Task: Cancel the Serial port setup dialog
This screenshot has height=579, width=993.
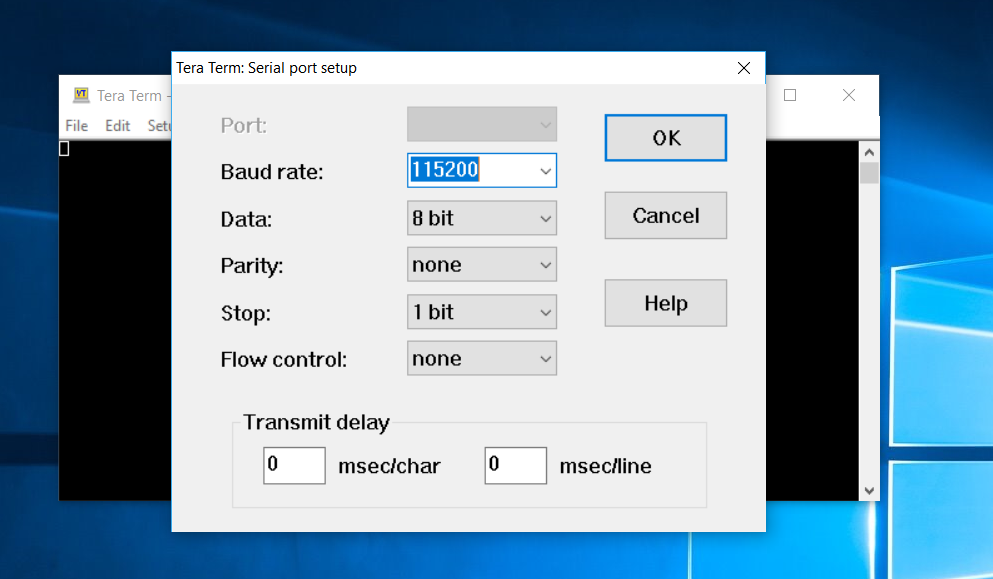Action: (x=666, y=215)
